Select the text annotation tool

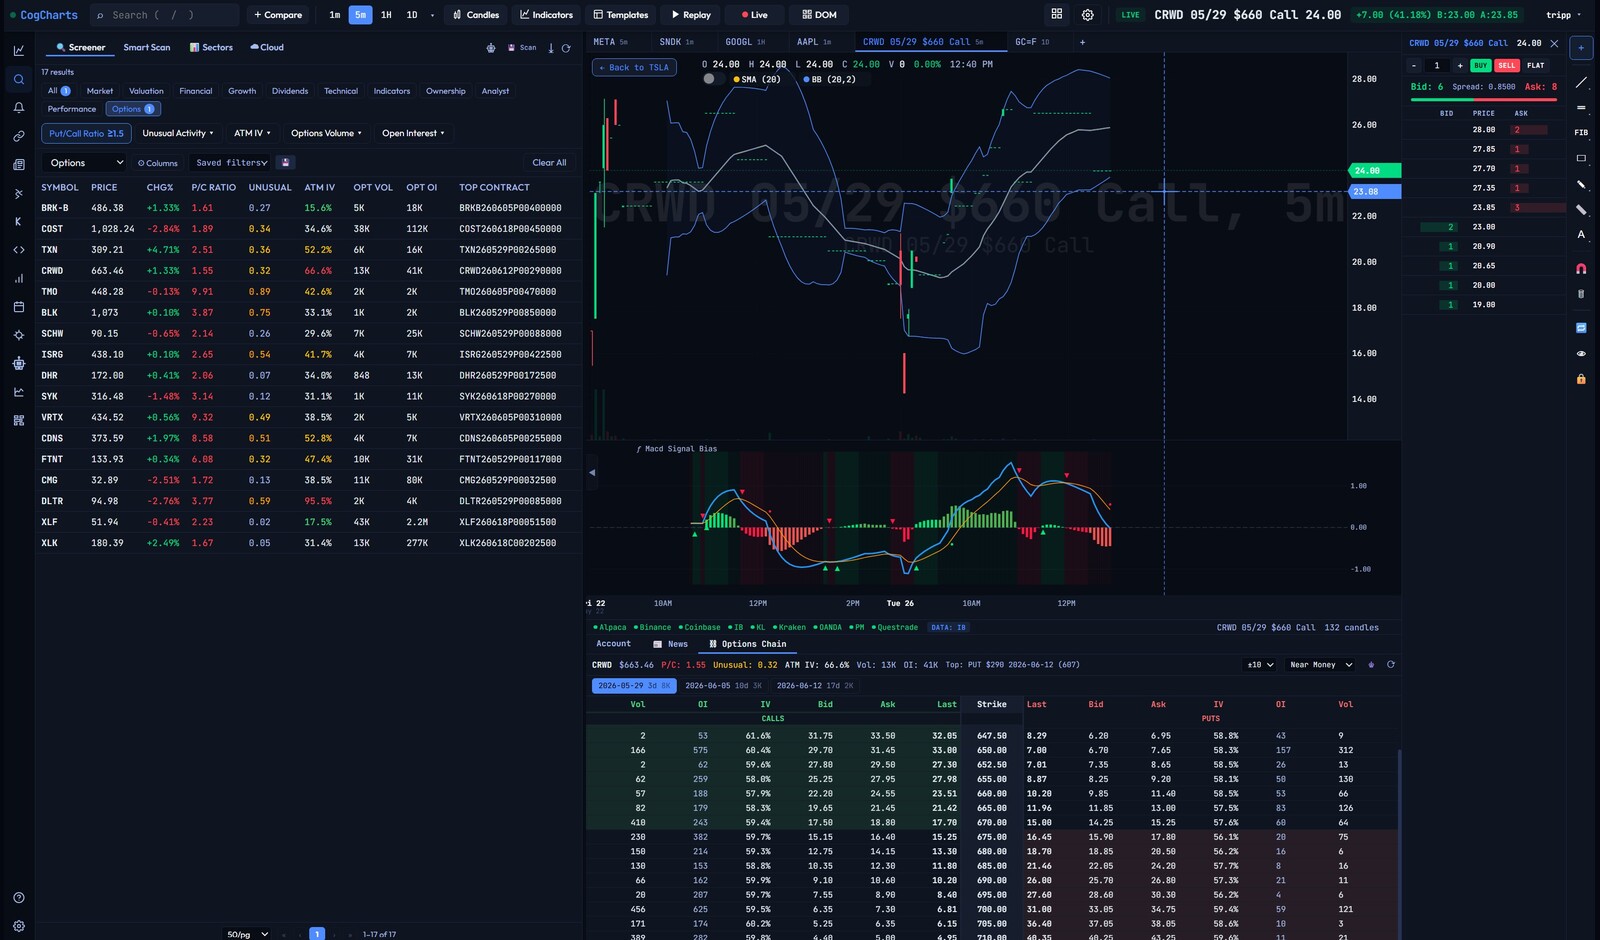1581,234
